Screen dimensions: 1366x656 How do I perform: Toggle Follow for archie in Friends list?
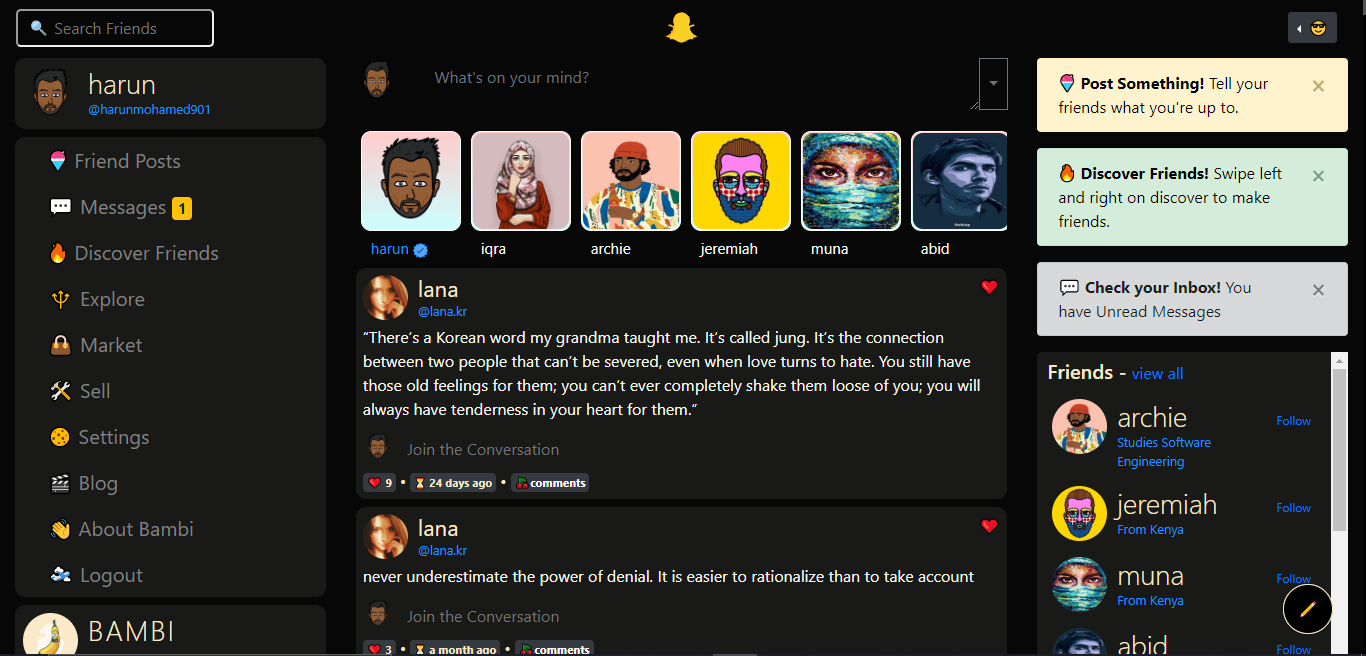(x=1293, y=421)
